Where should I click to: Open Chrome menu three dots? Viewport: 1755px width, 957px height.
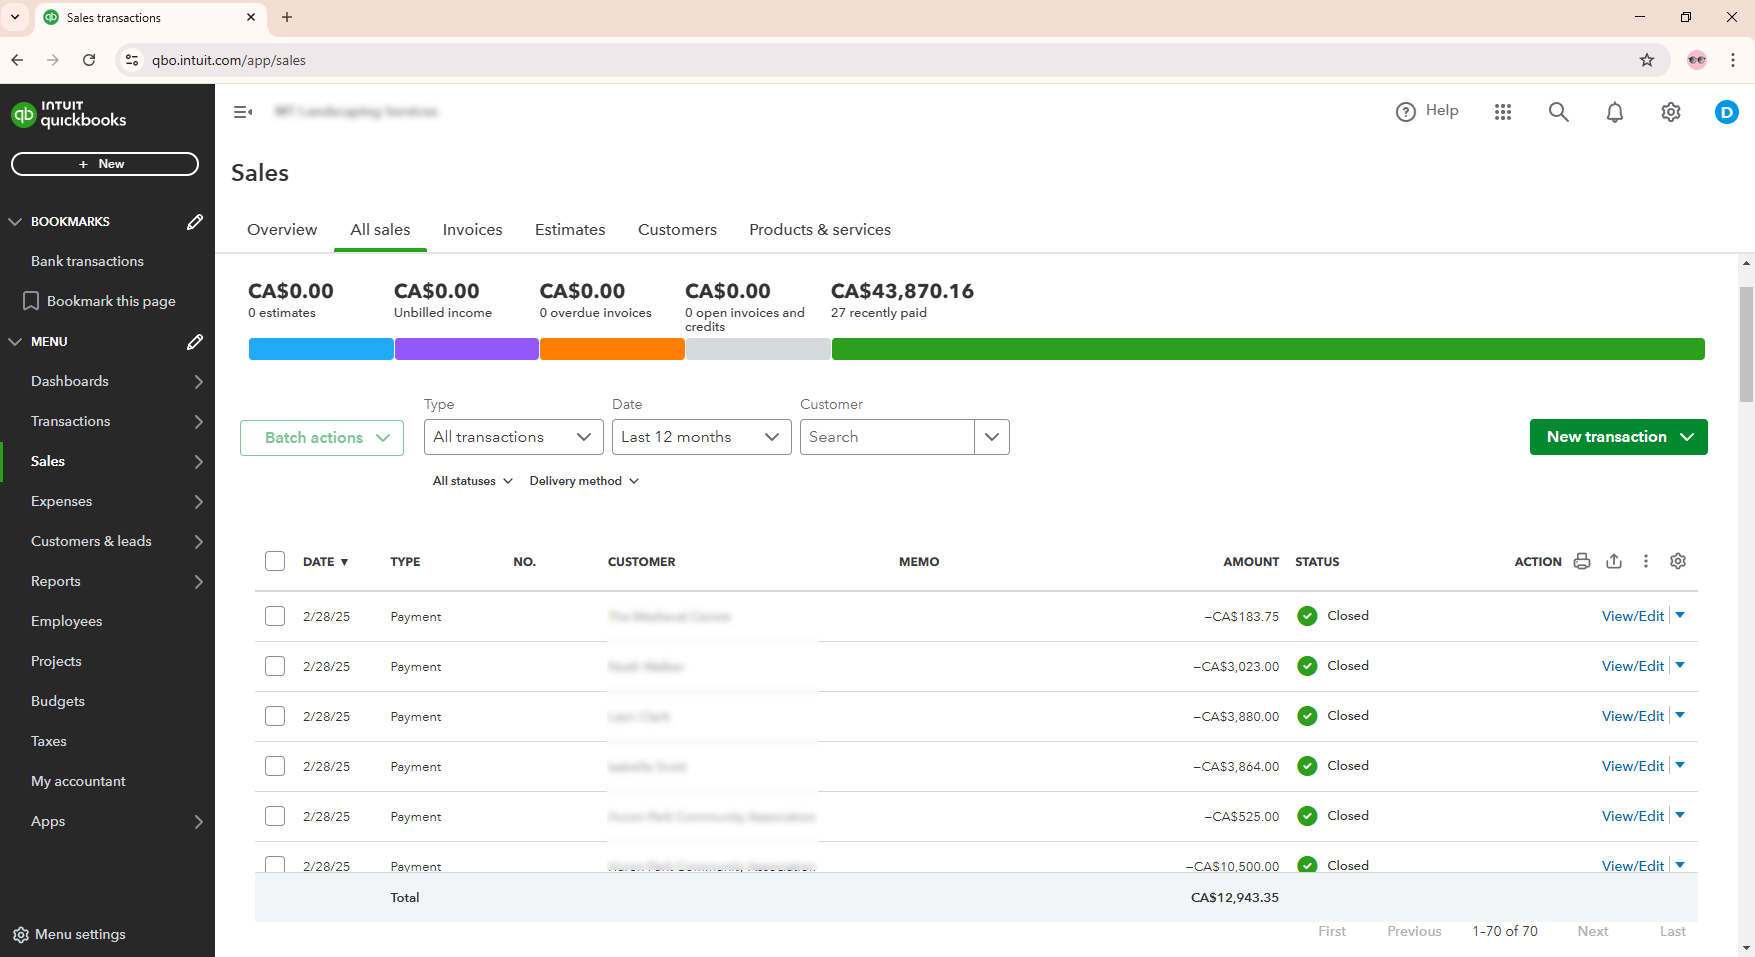[x=1733, y=60]
